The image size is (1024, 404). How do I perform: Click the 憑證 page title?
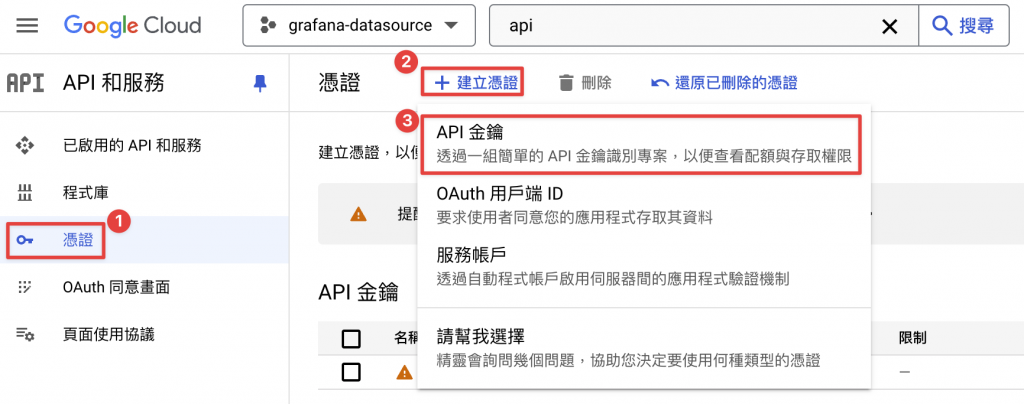[x=338, y=83]
